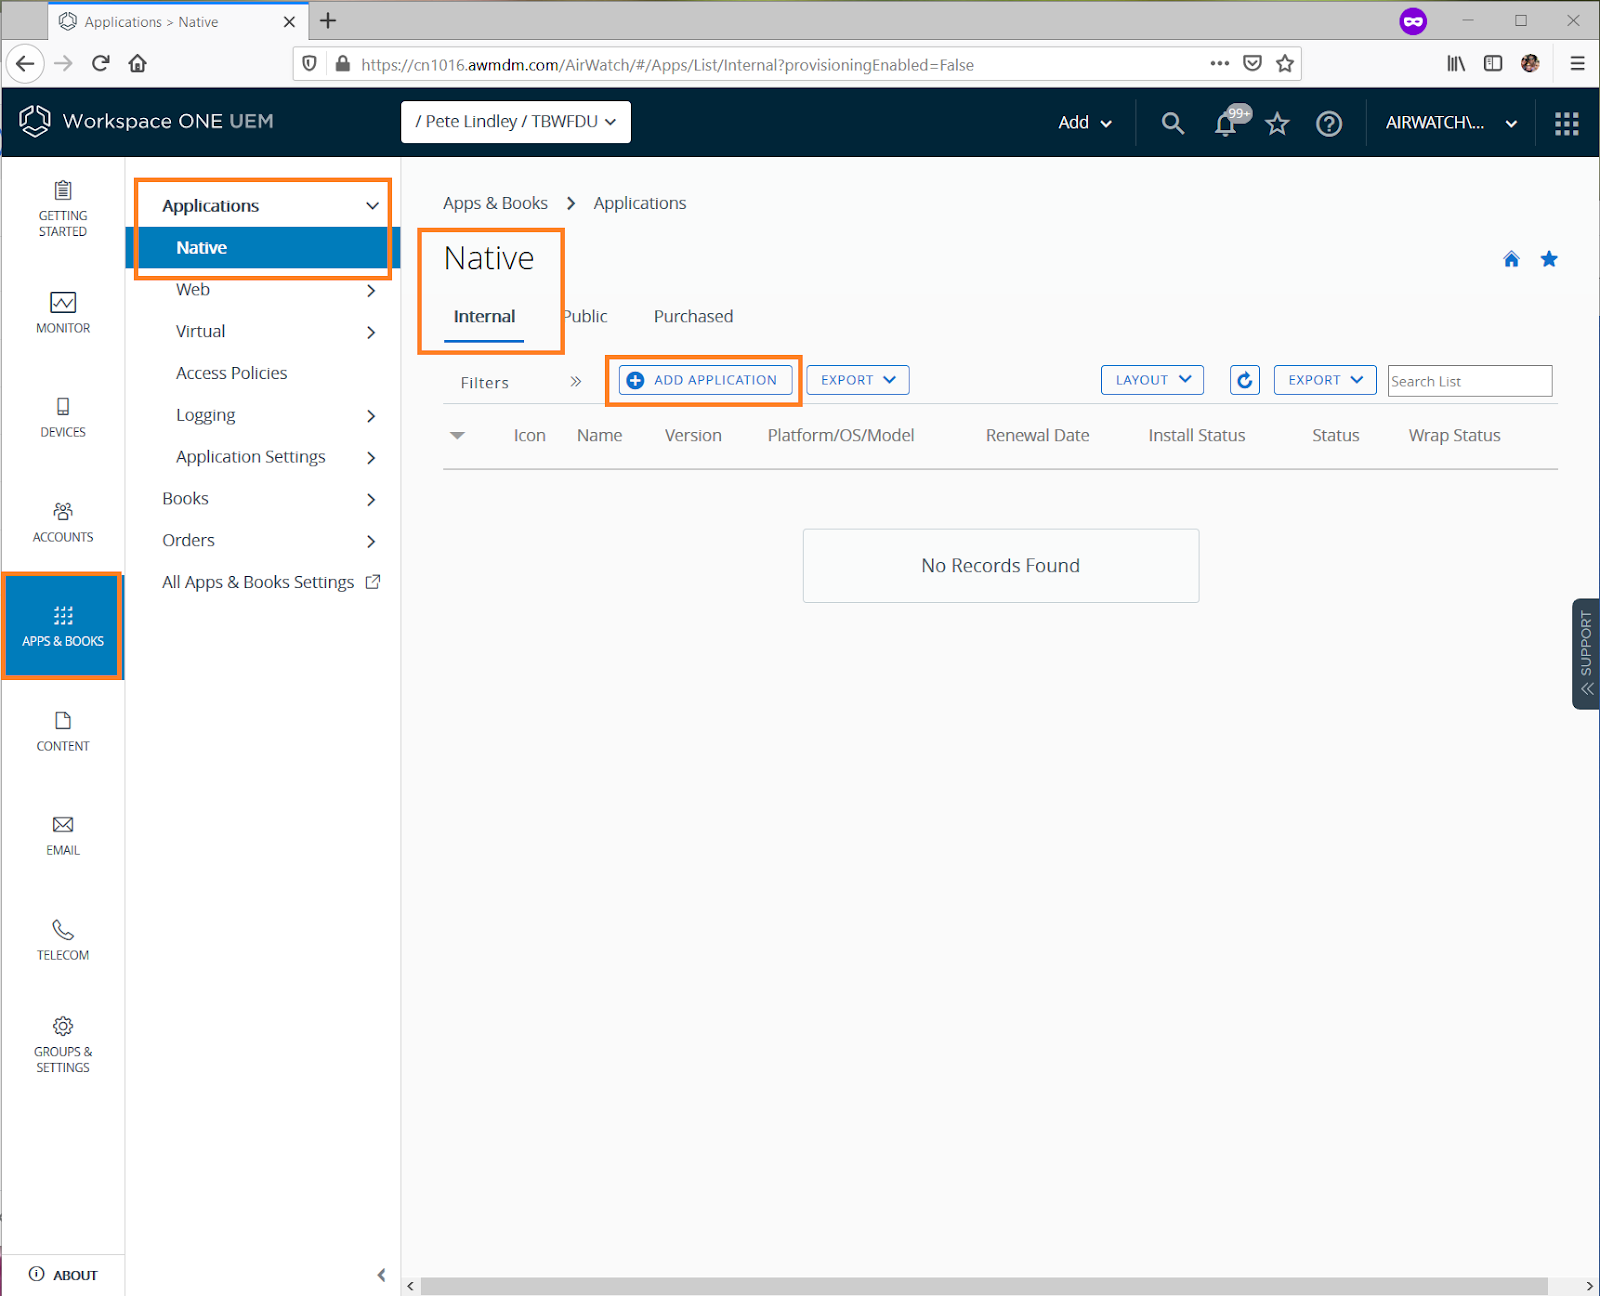The width and height of the screenshot is (1600, 1296).
Task: Open the Getting Started section
Action: [x=63, y=209]
